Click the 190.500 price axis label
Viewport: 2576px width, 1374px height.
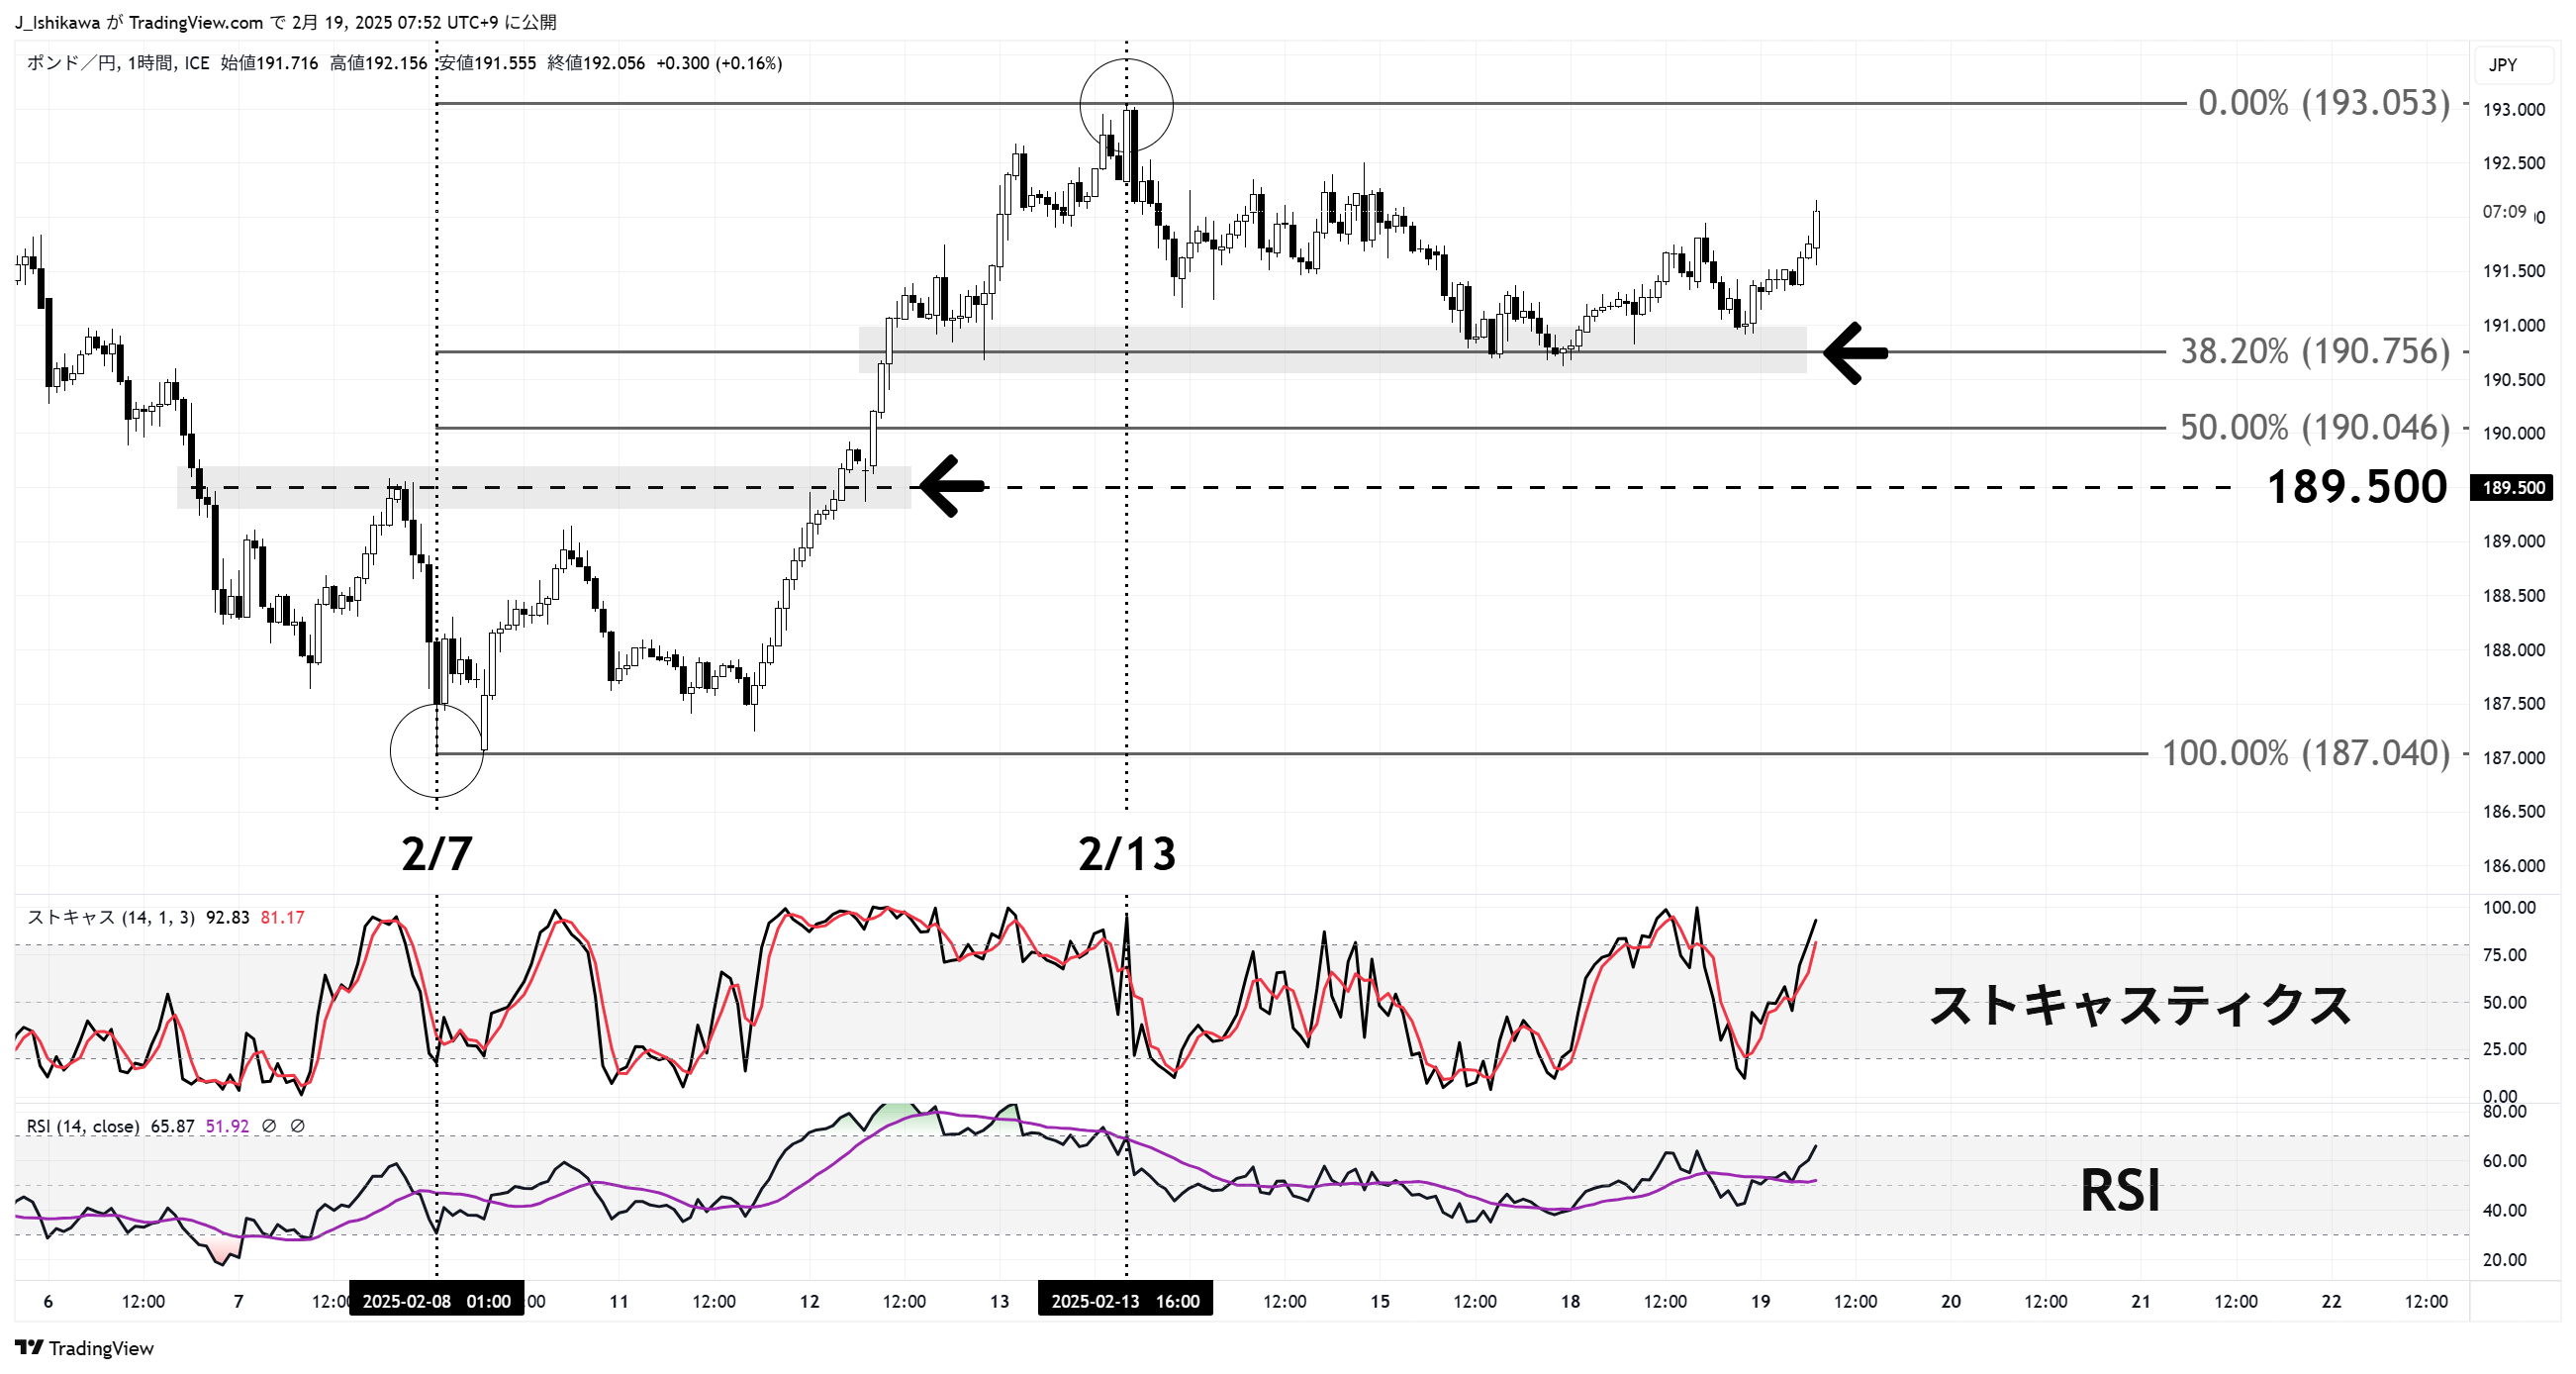2514,379
